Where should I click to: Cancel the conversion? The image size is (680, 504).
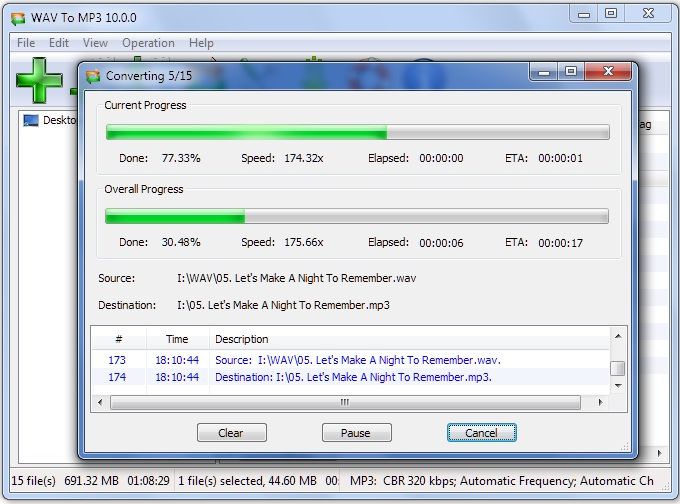481,433
